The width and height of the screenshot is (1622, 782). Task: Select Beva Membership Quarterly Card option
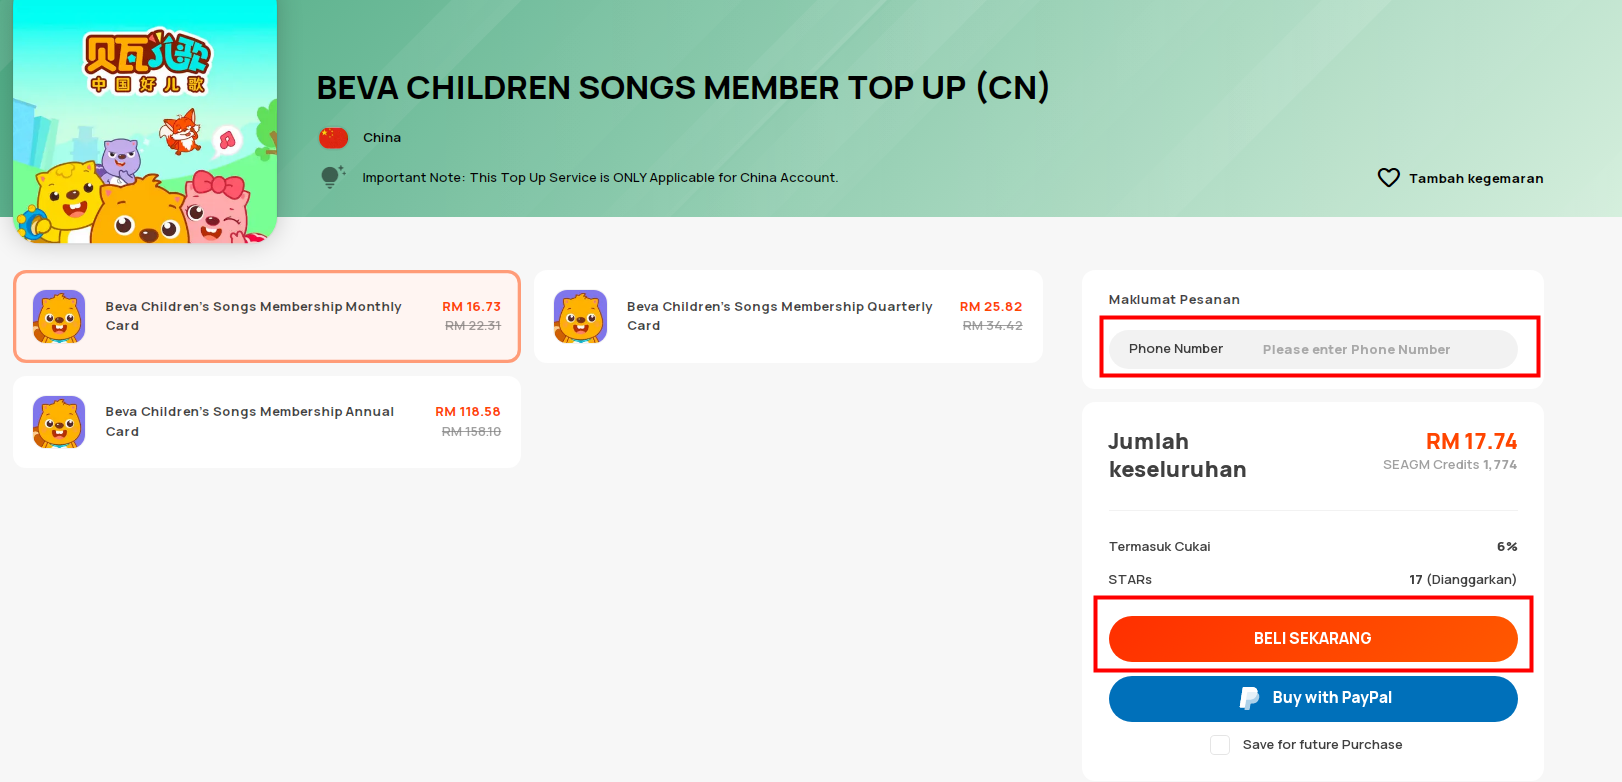pos(788,316)
